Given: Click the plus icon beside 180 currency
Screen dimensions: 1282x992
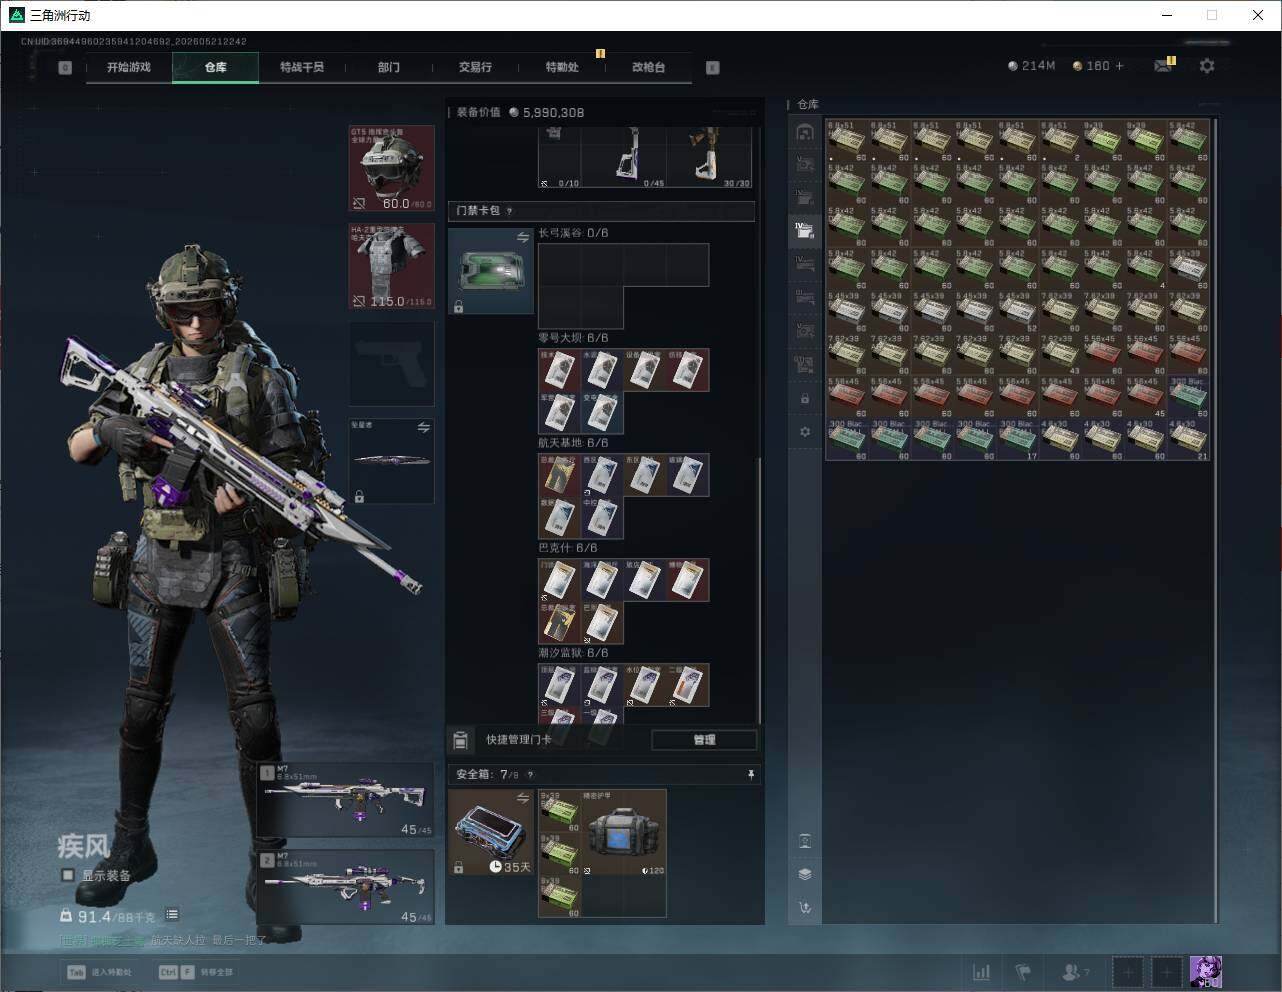Looking at the screenshot, I should click(x=1120, y=66).
